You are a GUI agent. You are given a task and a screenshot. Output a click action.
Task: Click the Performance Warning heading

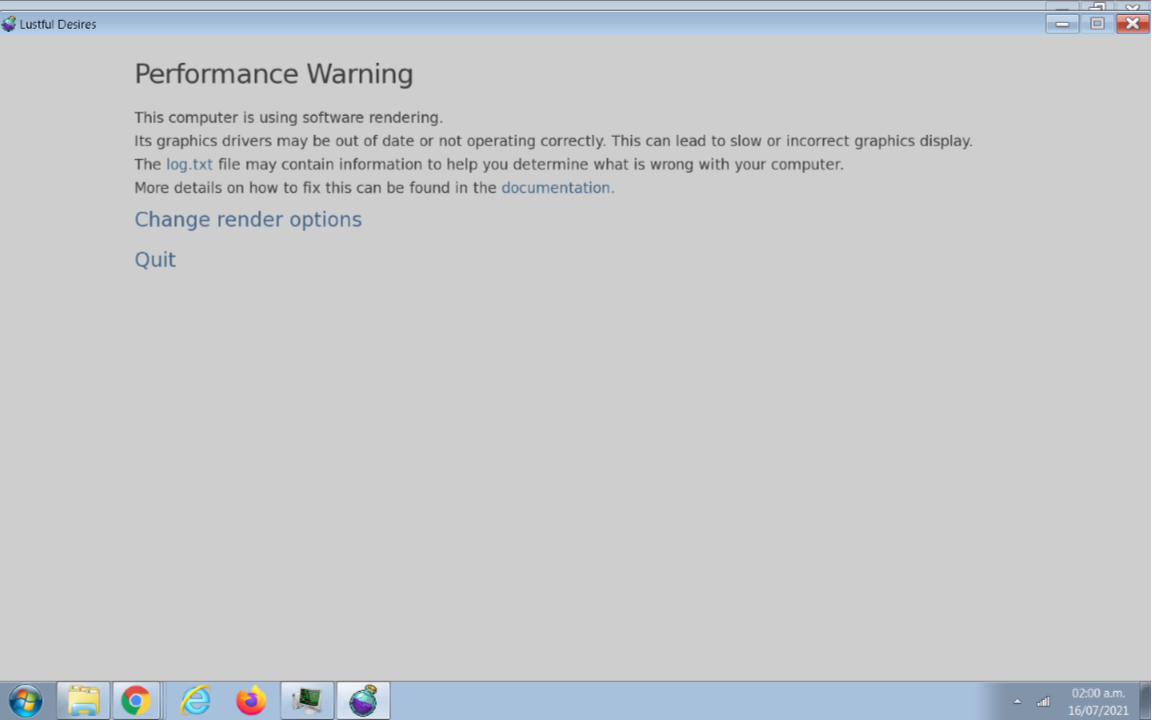(273, 74)
